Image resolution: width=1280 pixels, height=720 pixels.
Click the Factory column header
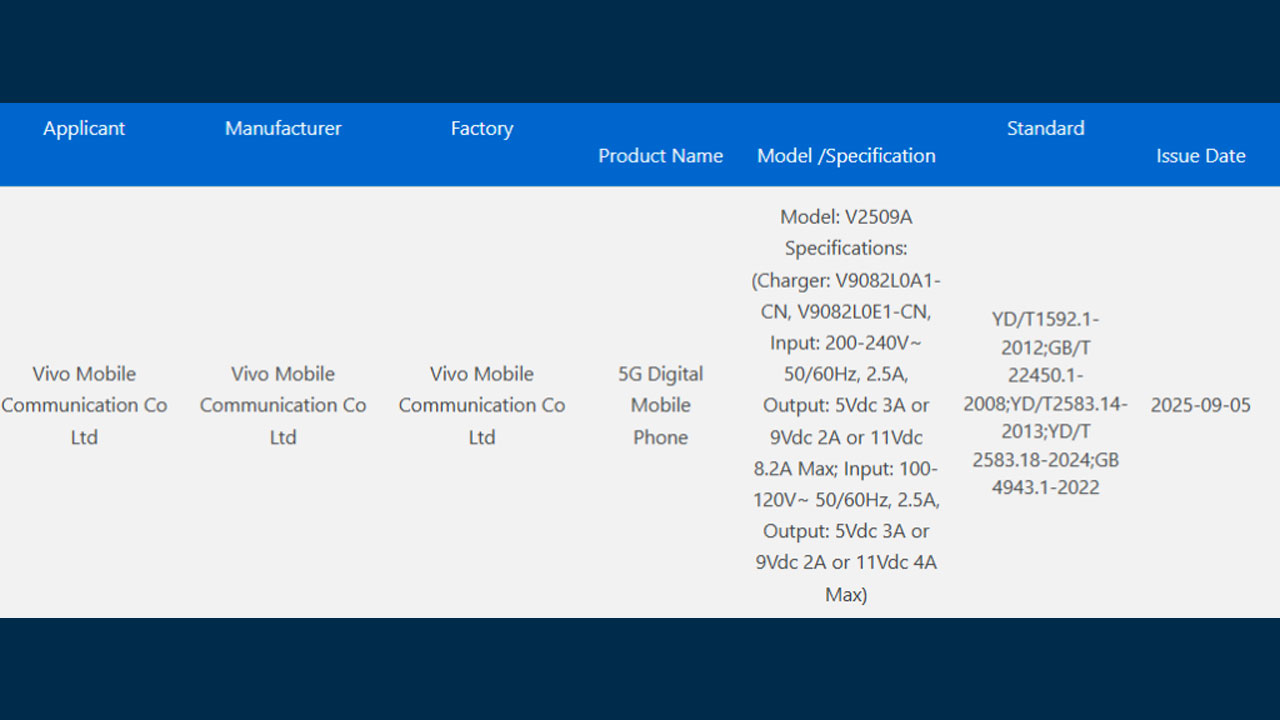click(482, 128)
